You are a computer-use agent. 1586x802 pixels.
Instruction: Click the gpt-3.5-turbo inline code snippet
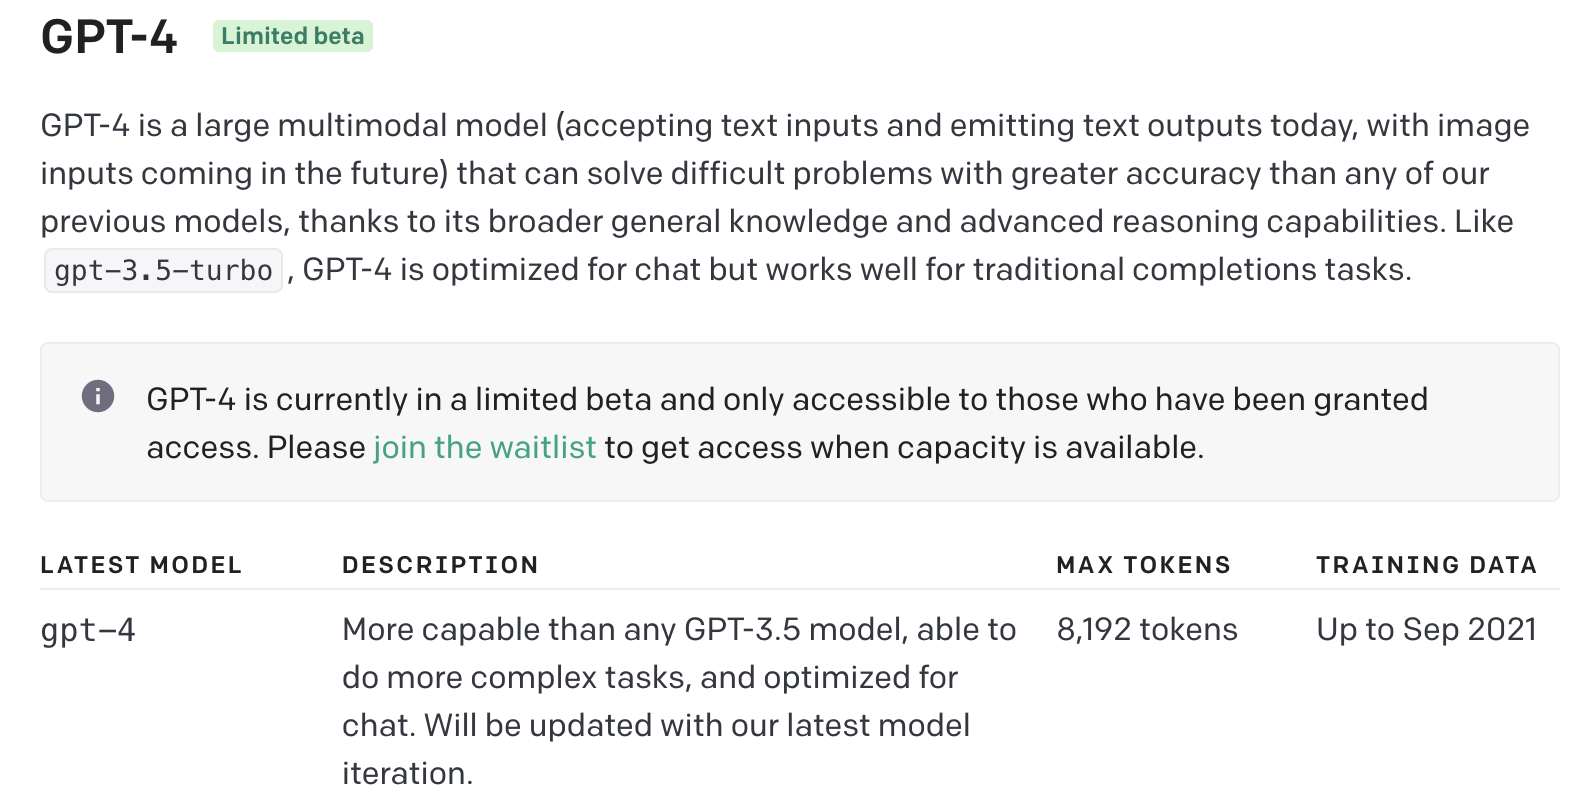[163, 270]
